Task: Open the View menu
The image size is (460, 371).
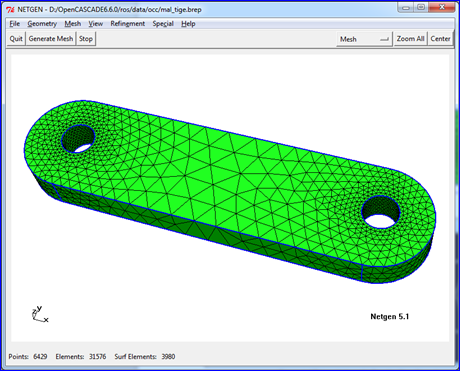Action: (95, 24)
